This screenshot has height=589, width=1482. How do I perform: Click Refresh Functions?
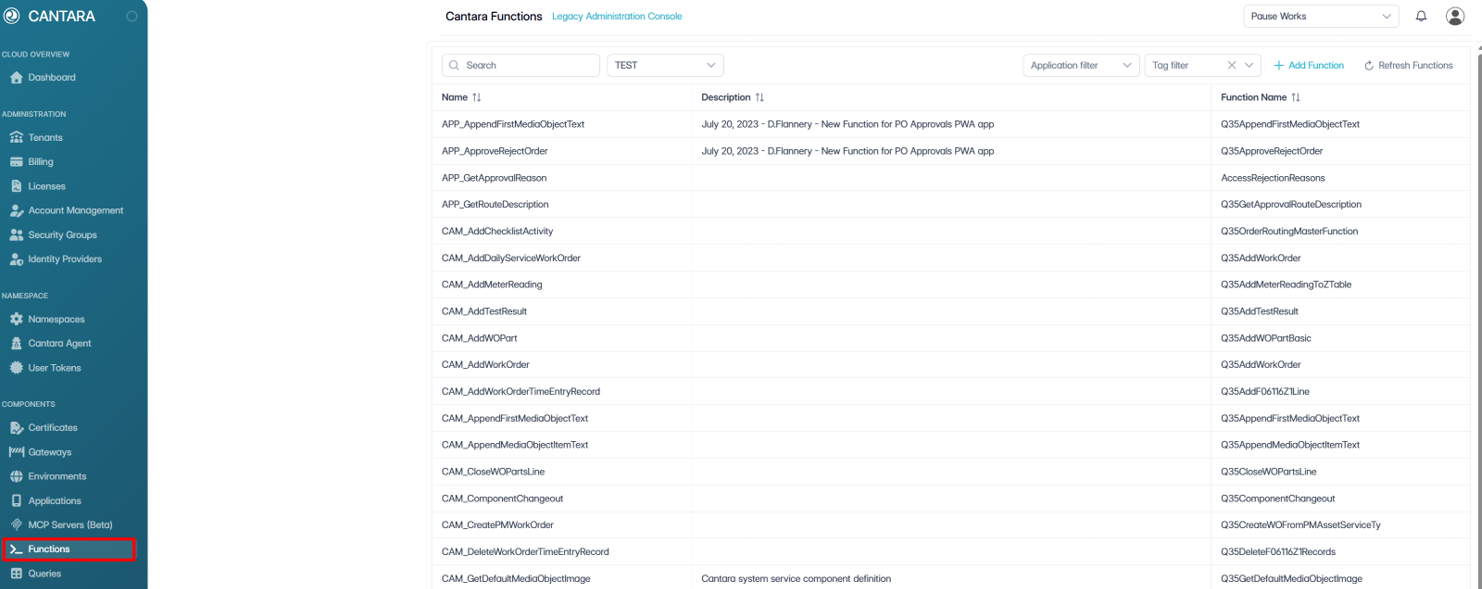1408,65
